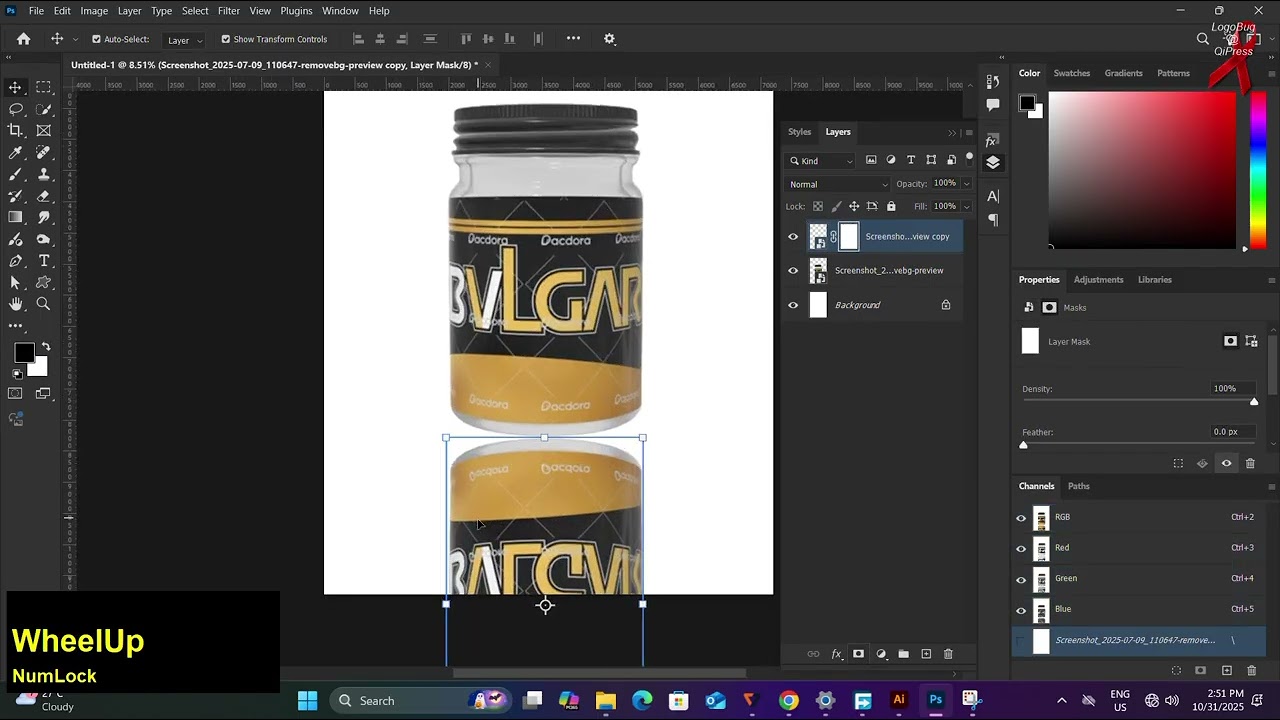Open the Normal blend mode dropdown

[837, 184]
